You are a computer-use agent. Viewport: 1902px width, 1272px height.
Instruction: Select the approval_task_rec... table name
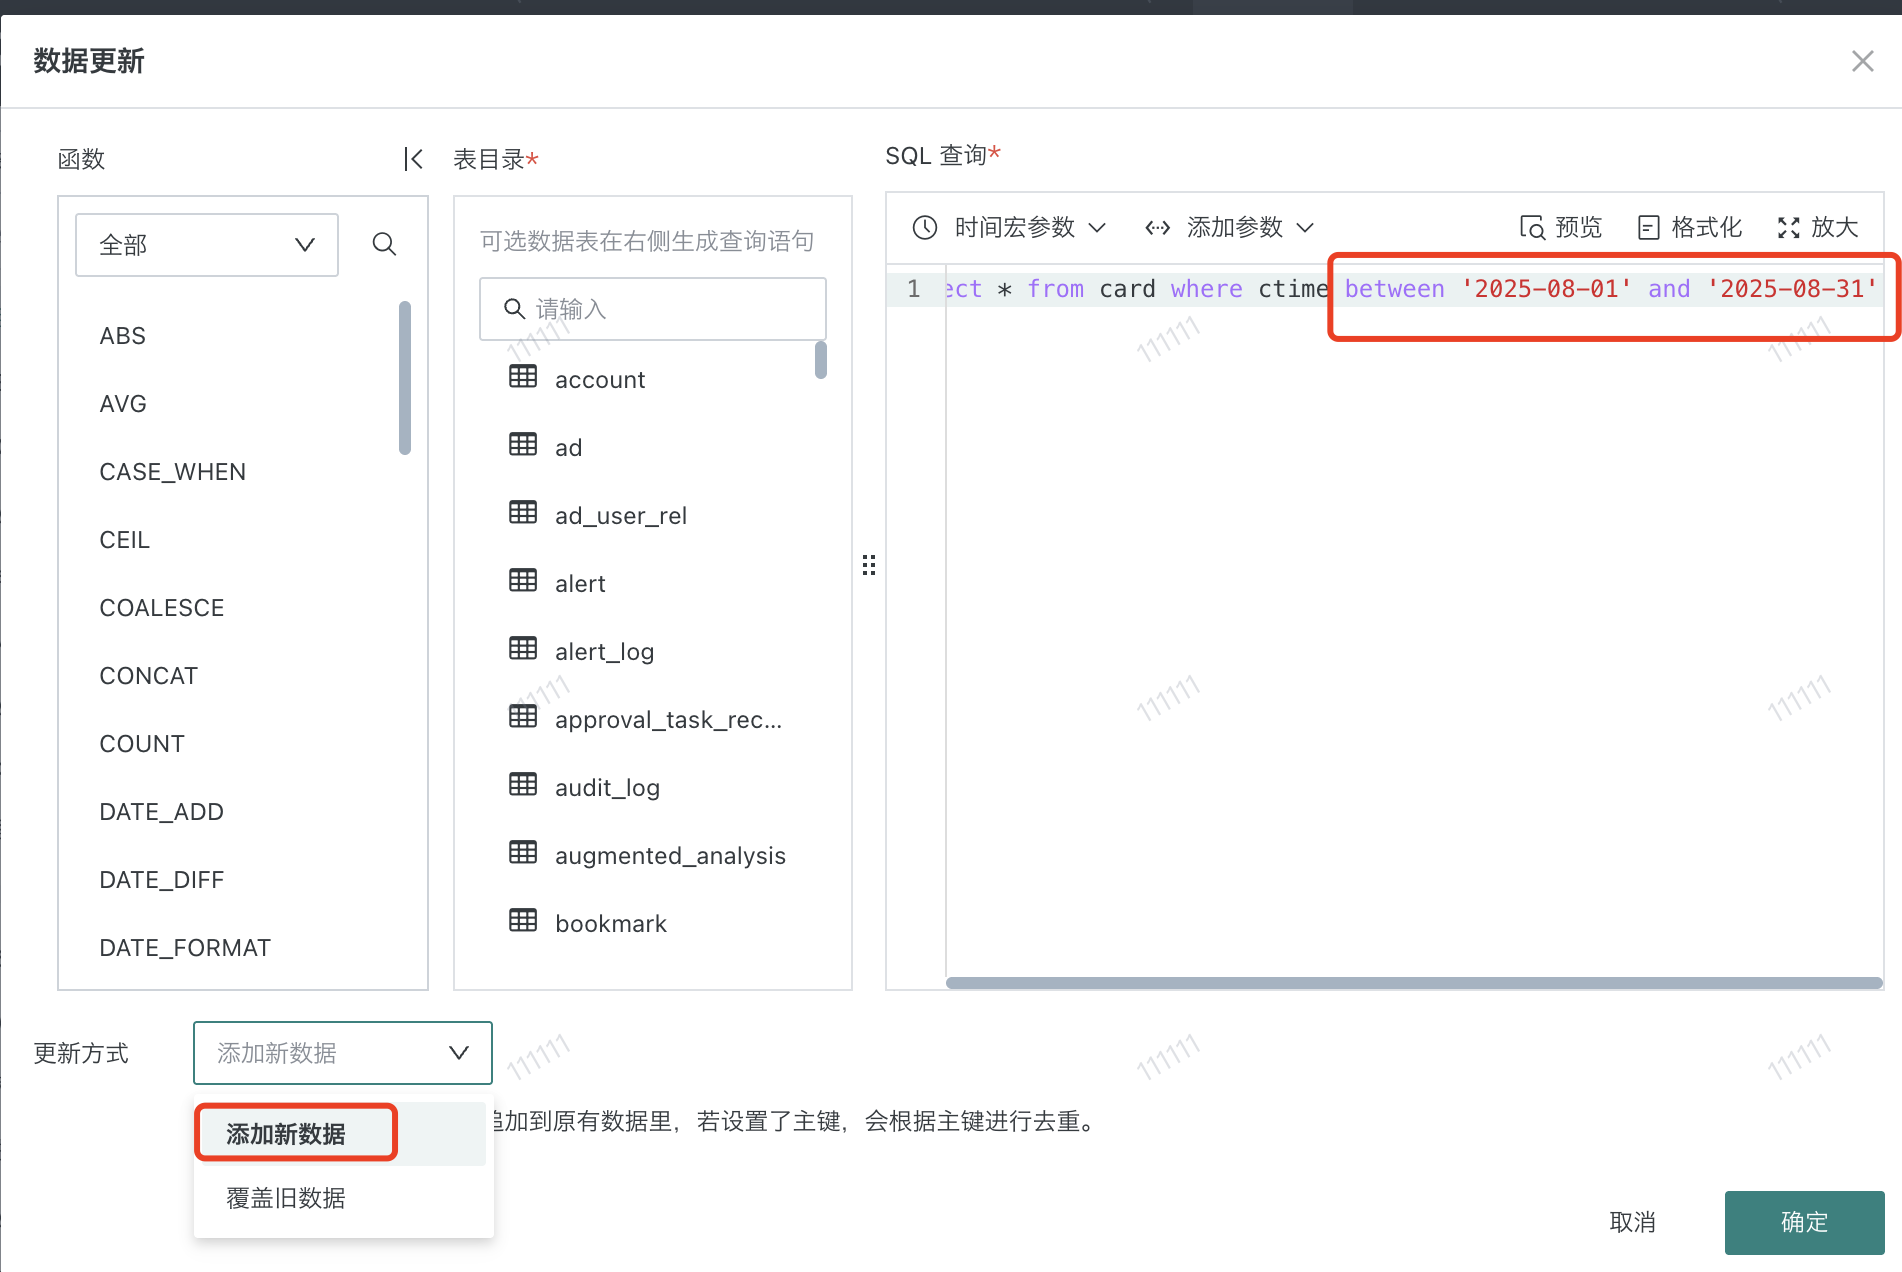coord(669,720)
